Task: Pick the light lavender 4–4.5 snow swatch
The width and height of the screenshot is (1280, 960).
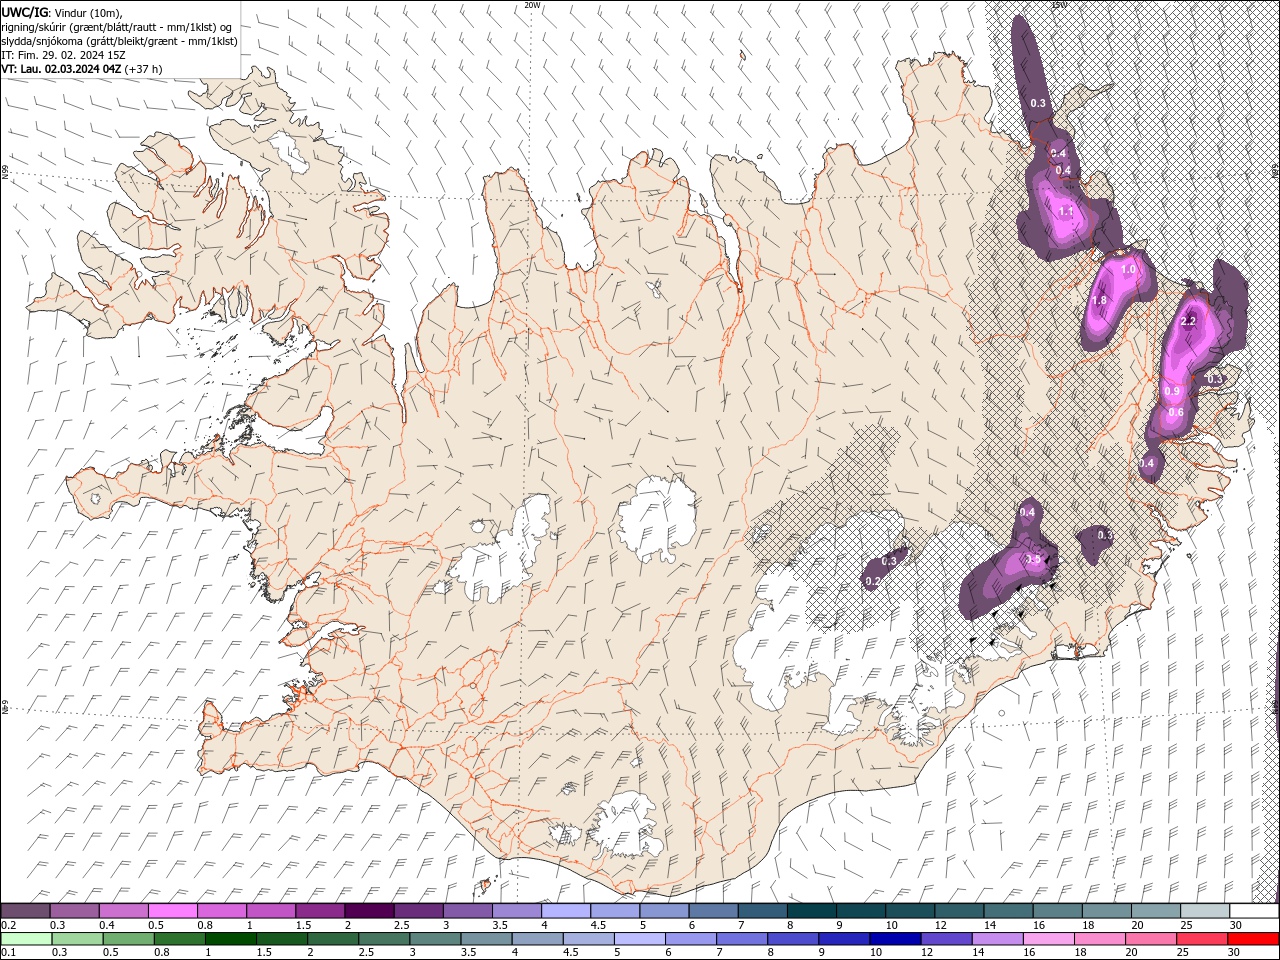Action: click(x=566, y=911)
